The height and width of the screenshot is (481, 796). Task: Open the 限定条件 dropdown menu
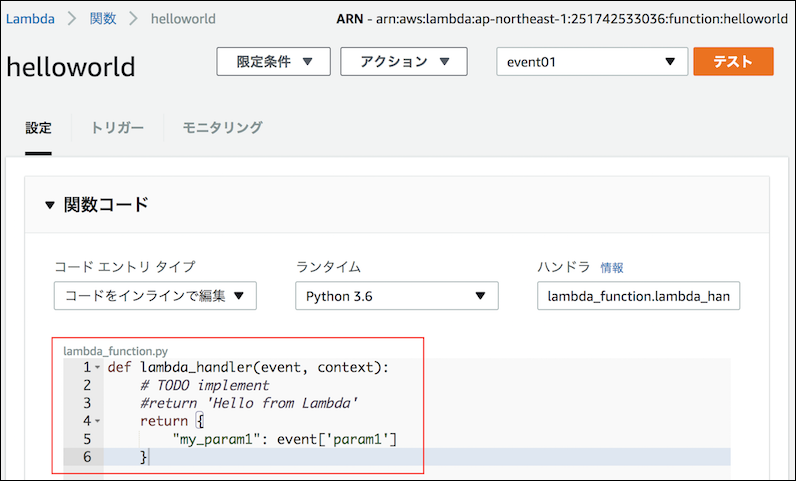[272, 61]
